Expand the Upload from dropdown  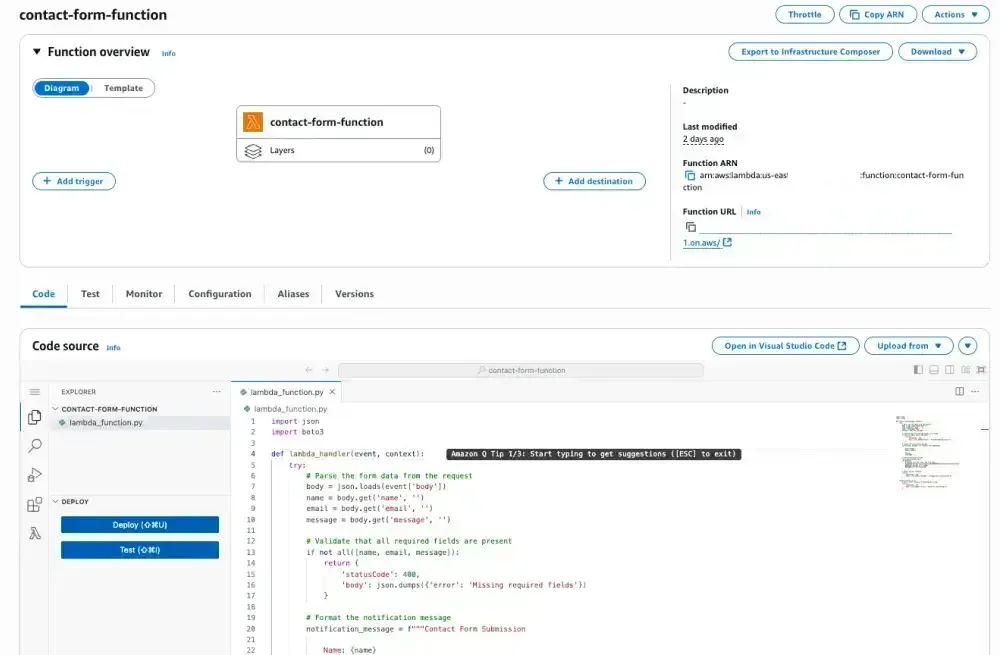909,346
